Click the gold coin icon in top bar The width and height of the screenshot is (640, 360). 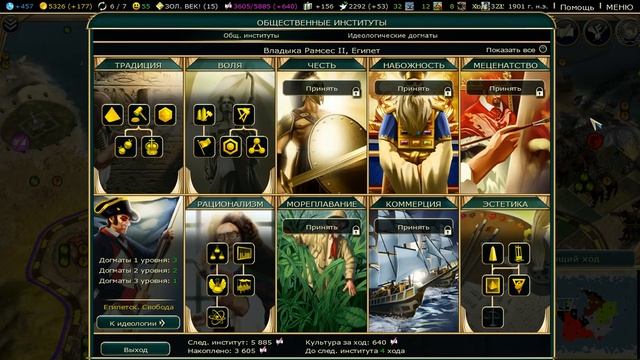(x=43, y=6)
